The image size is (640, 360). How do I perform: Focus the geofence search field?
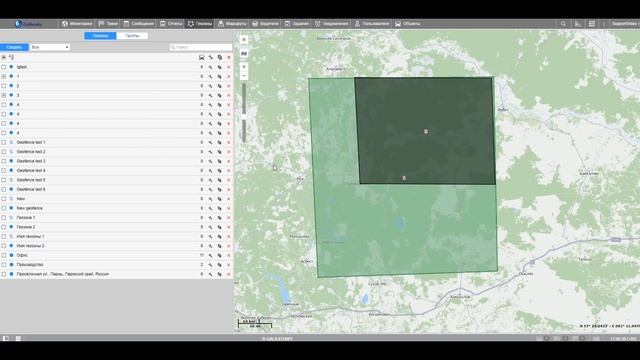pyautogui.click(x=201, y=47)
